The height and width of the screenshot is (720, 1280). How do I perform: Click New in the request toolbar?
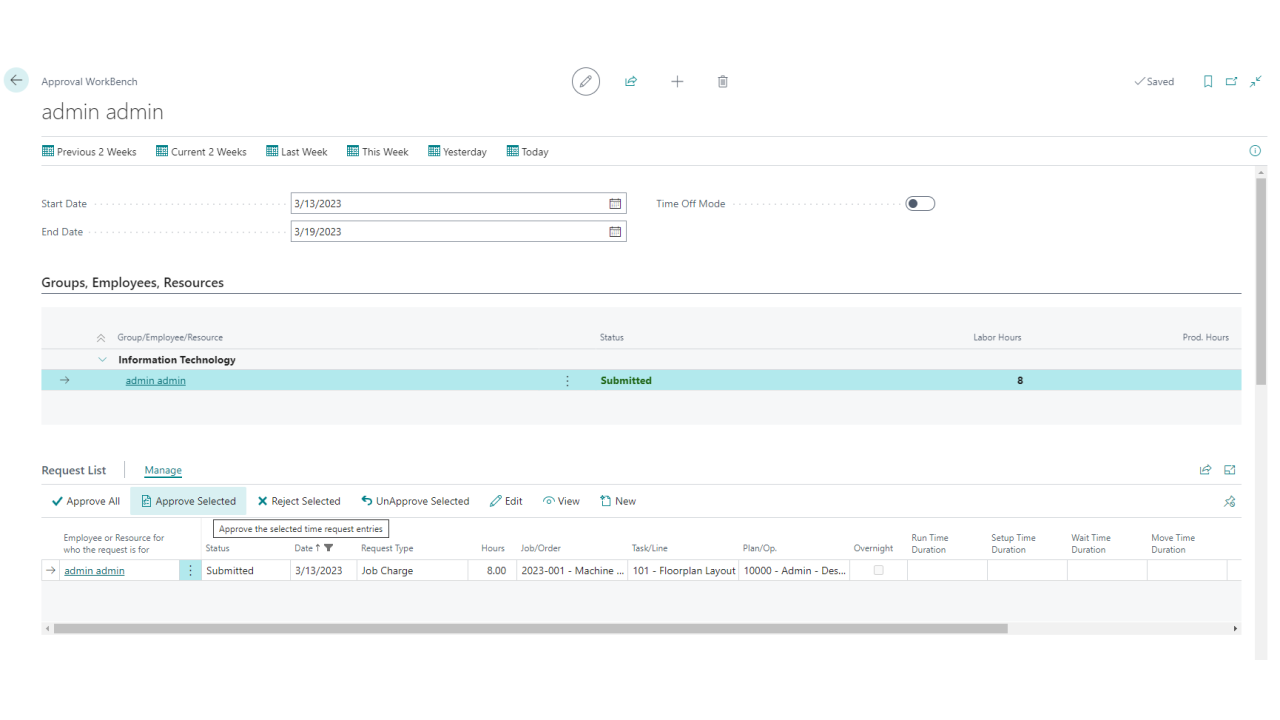point(618,501)
